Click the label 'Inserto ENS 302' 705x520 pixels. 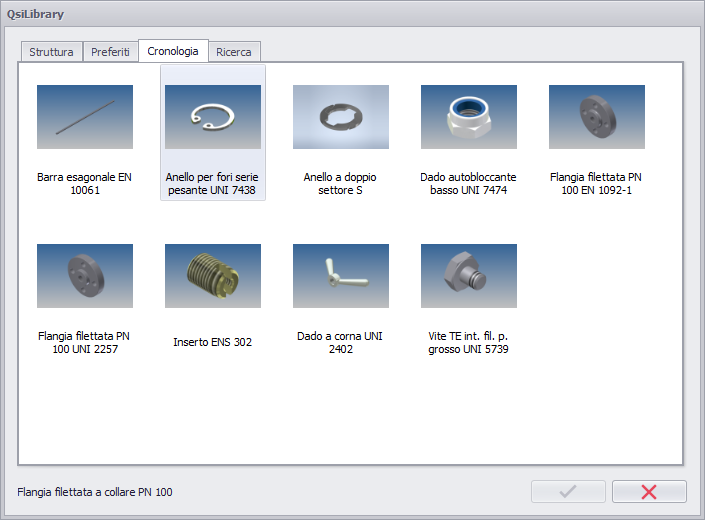213,342
